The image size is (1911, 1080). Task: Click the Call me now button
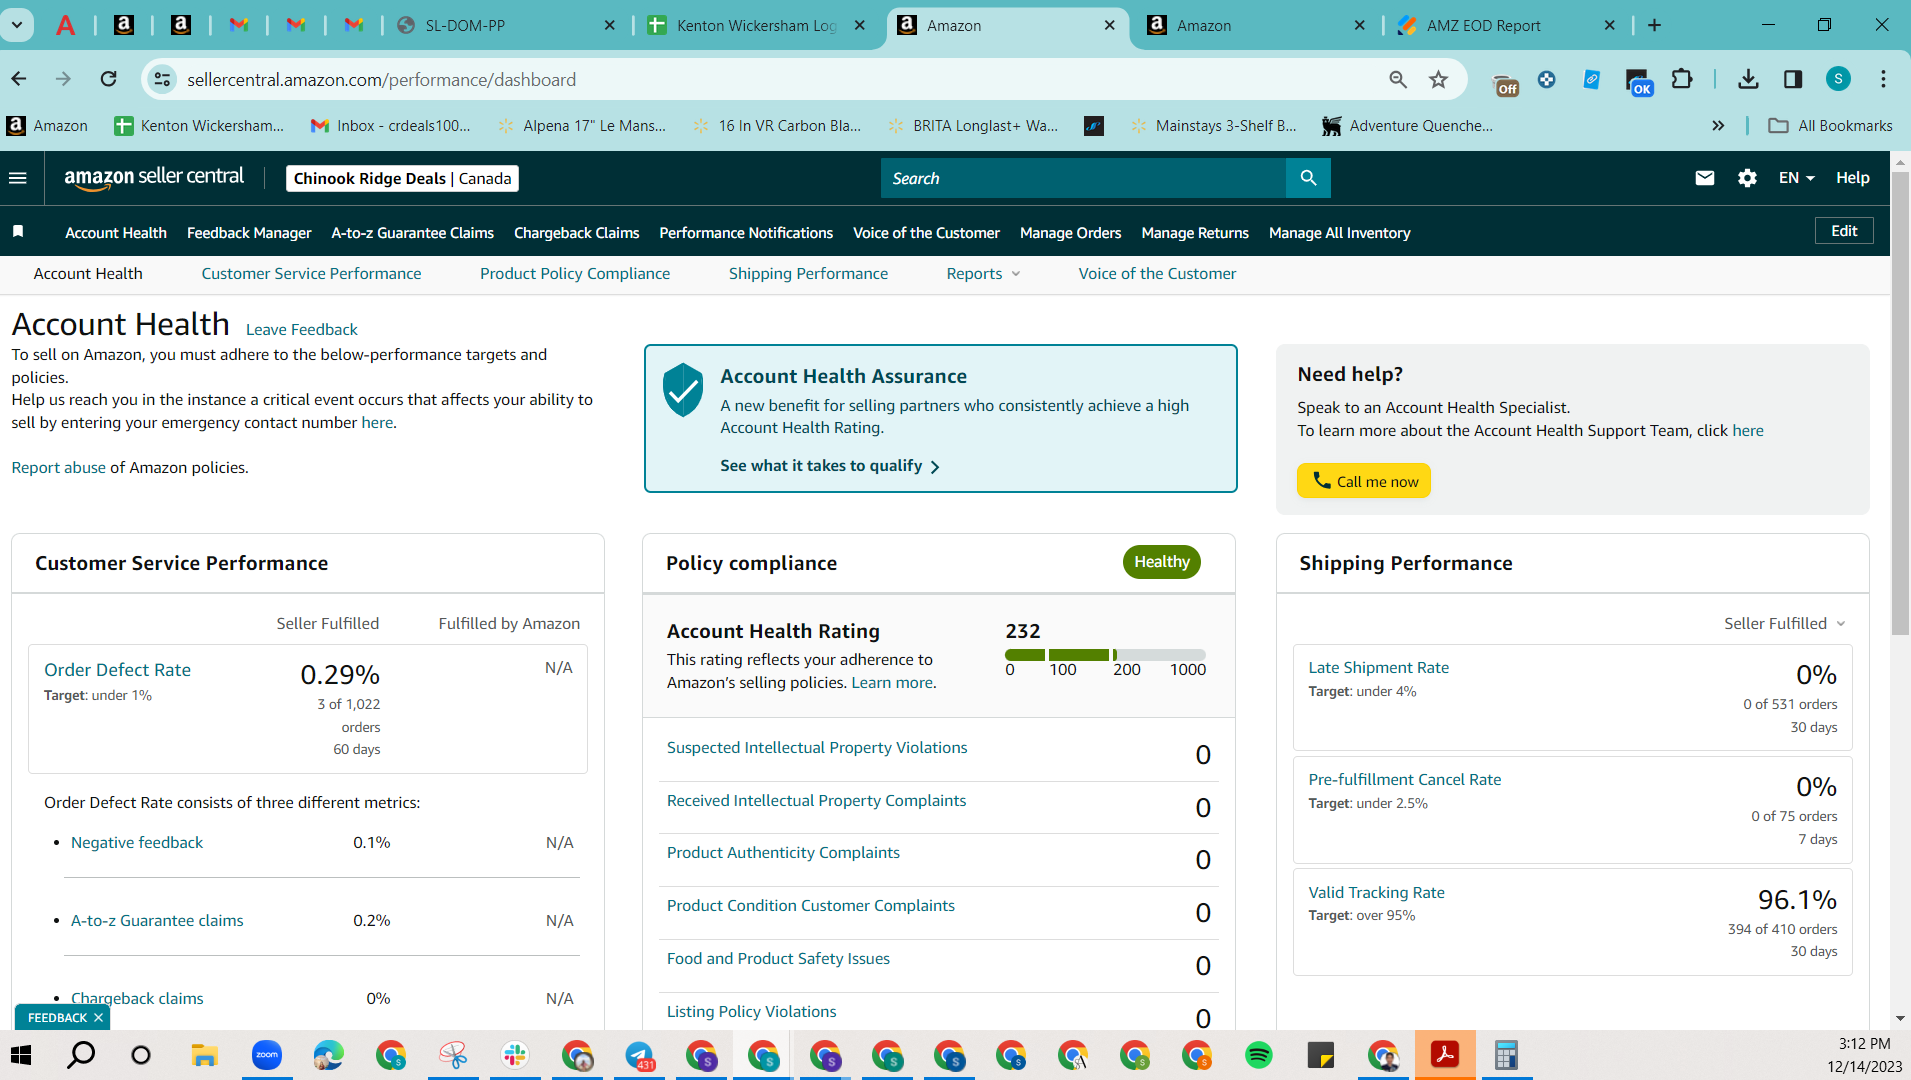click(x=1364, y=481)
